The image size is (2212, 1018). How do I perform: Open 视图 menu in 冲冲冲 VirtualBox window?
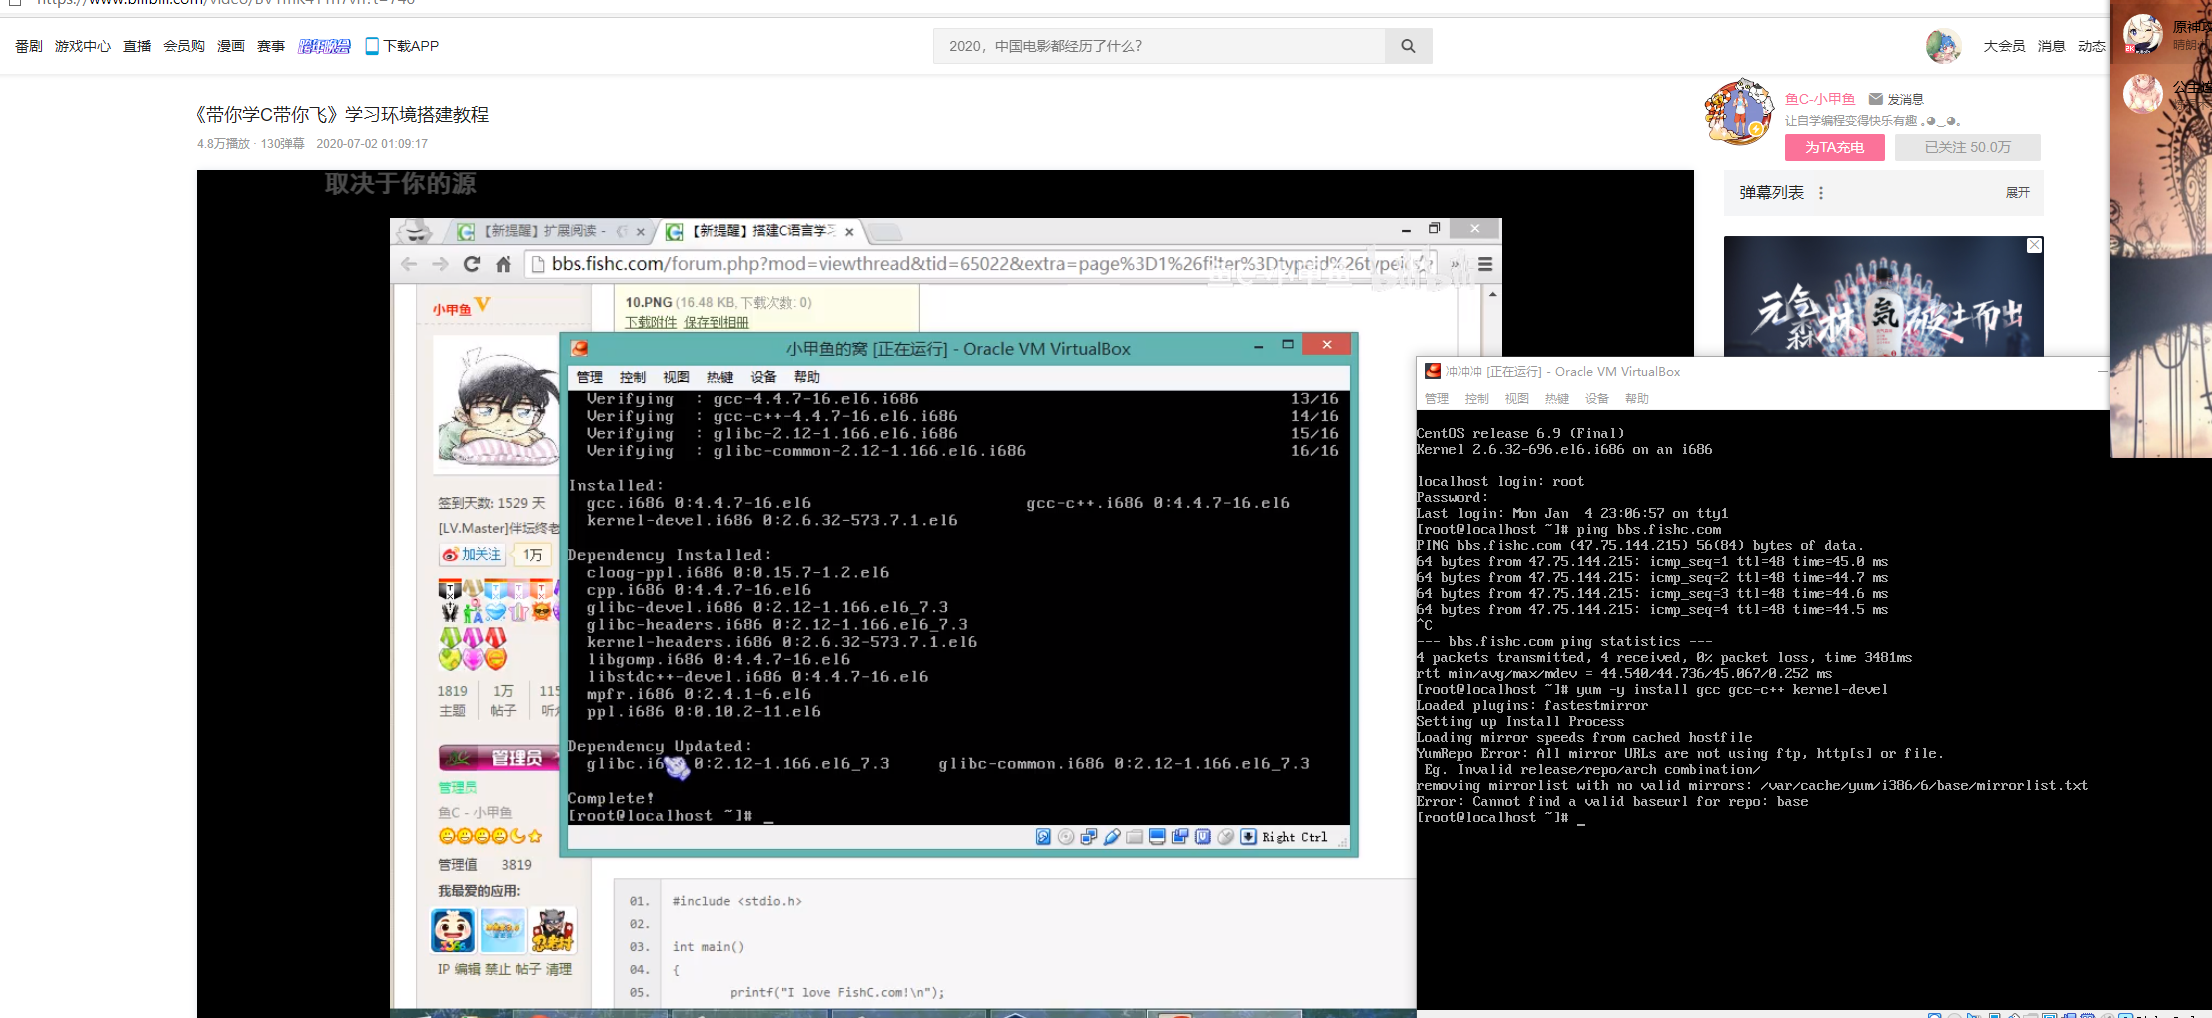pos(1517,398)
